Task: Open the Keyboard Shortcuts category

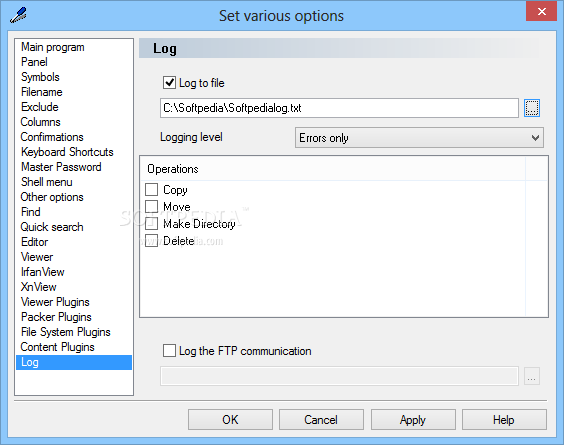Action: [x=67, y=152]
